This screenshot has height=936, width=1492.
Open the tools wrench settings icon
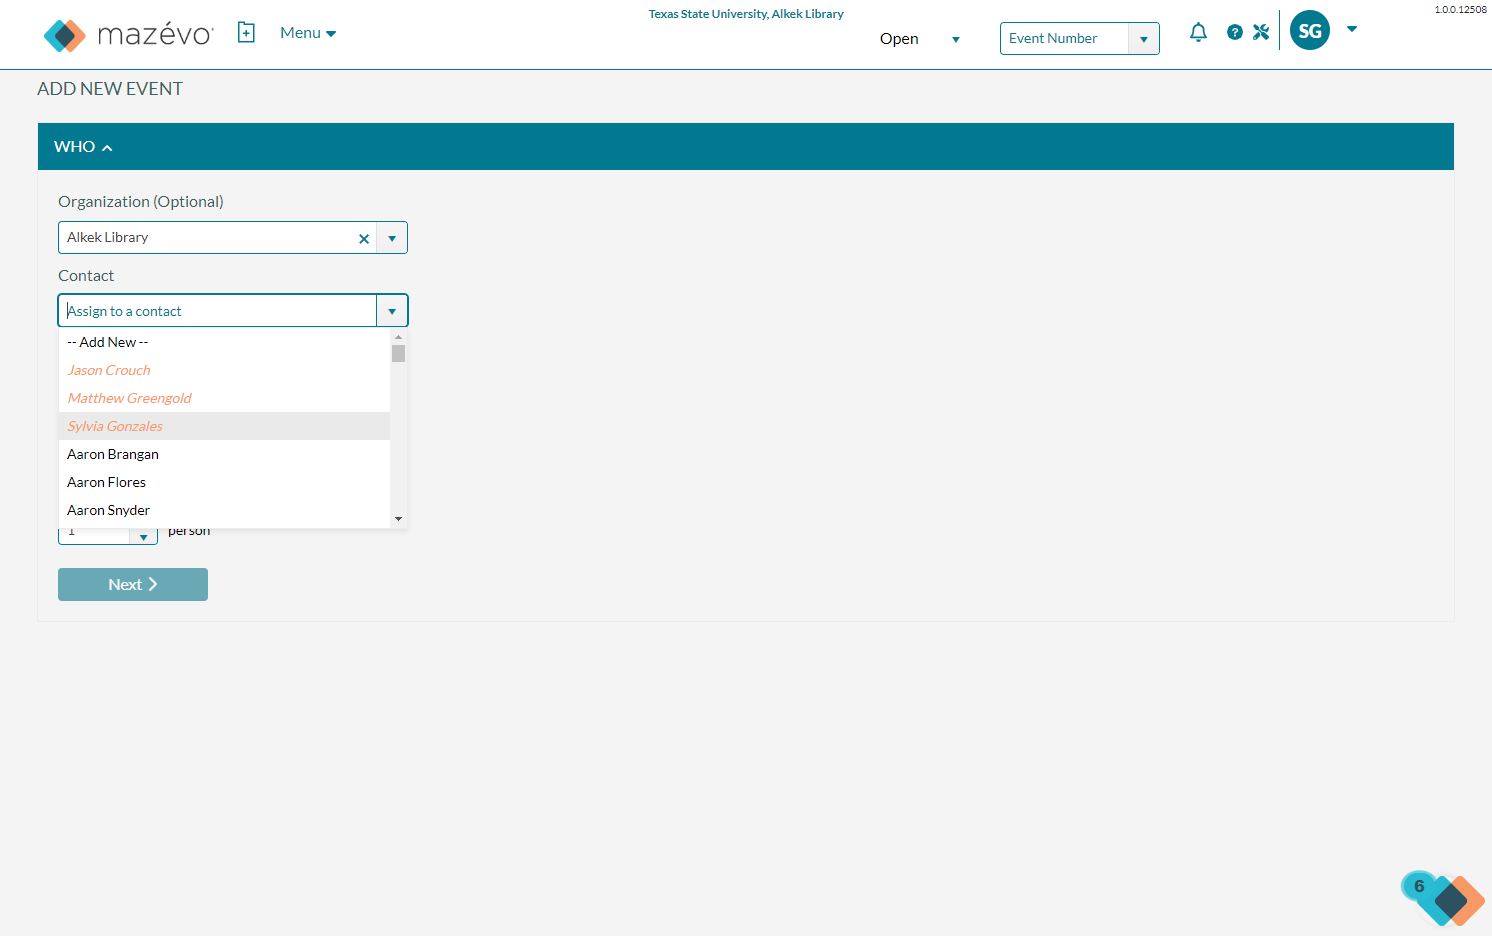1261,32
